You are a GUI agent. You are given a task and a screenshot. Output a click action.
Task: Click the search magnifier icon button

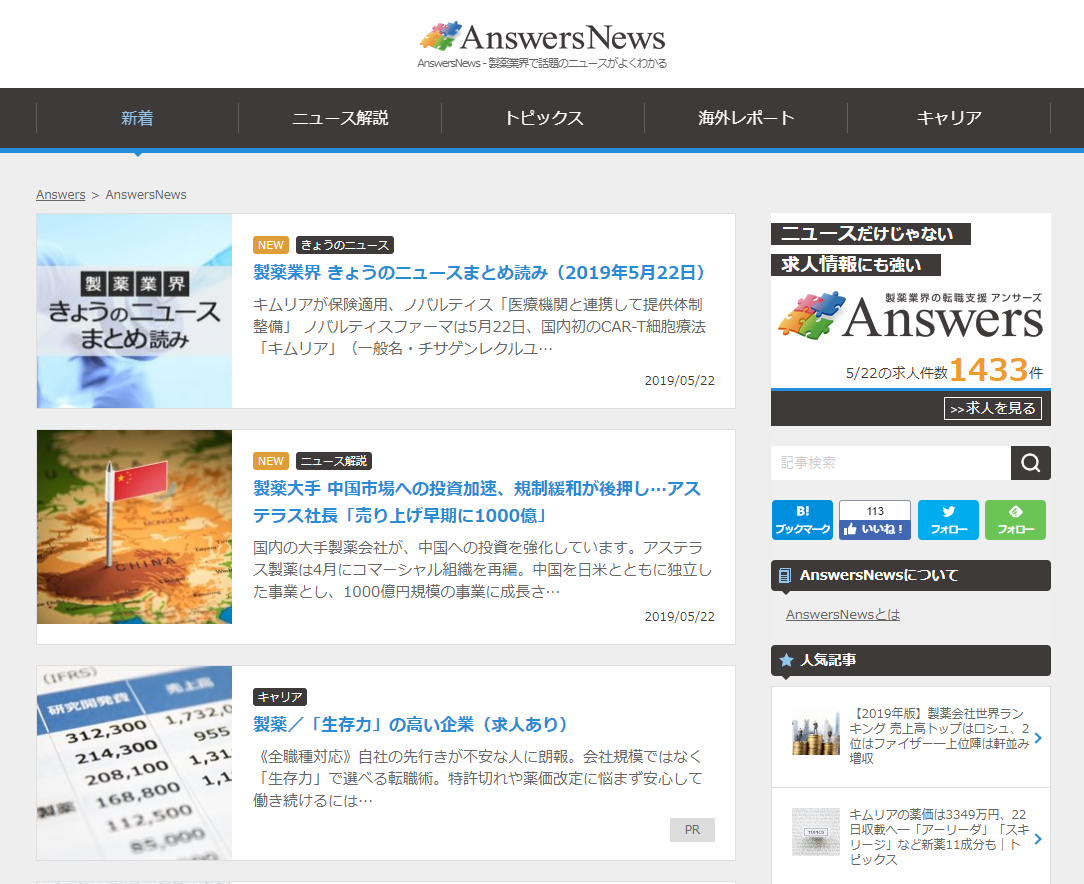point(1030,463)
